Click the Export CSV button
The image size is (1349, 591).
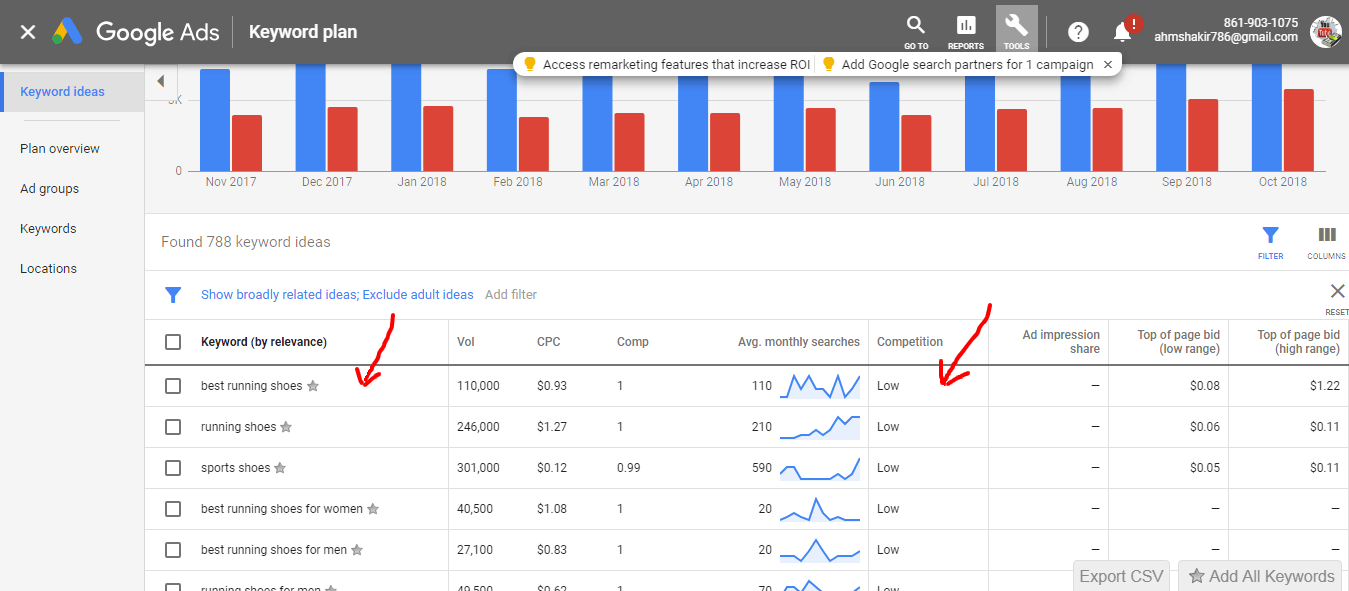tap(1121, 576)
